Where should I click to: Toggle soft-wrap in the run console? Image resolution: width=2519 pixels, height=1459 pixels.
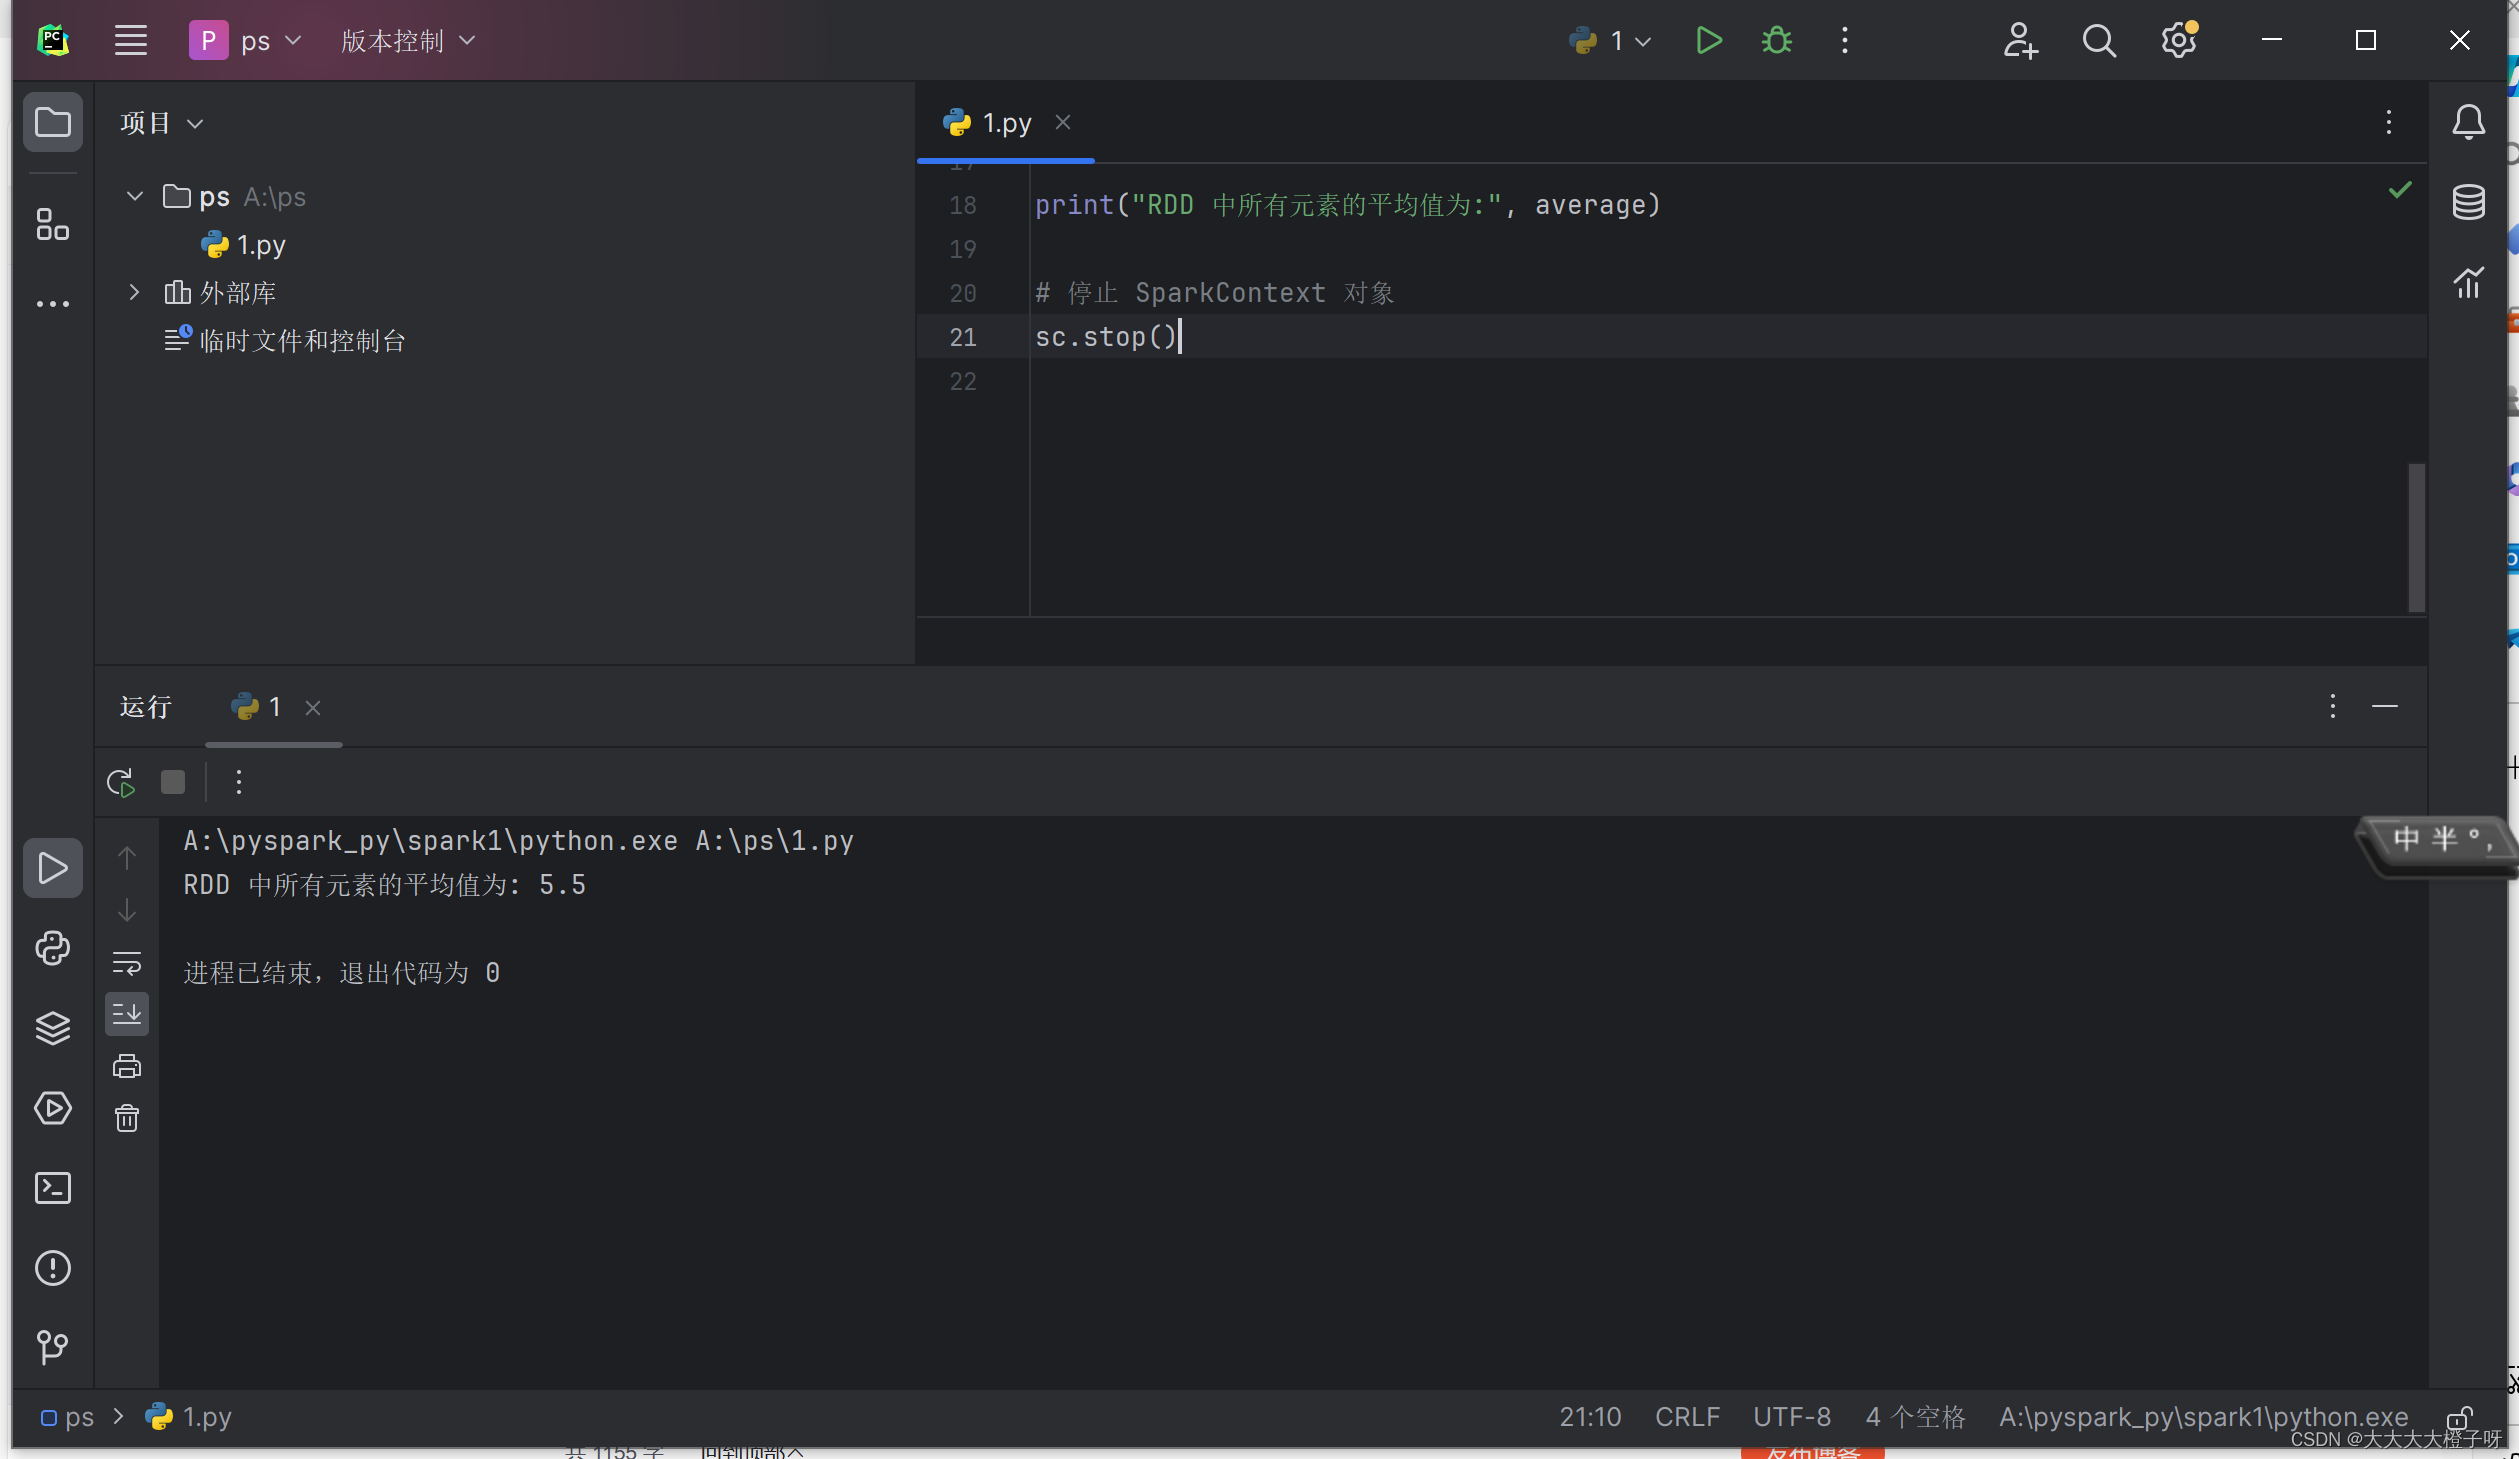coord(127,963)
